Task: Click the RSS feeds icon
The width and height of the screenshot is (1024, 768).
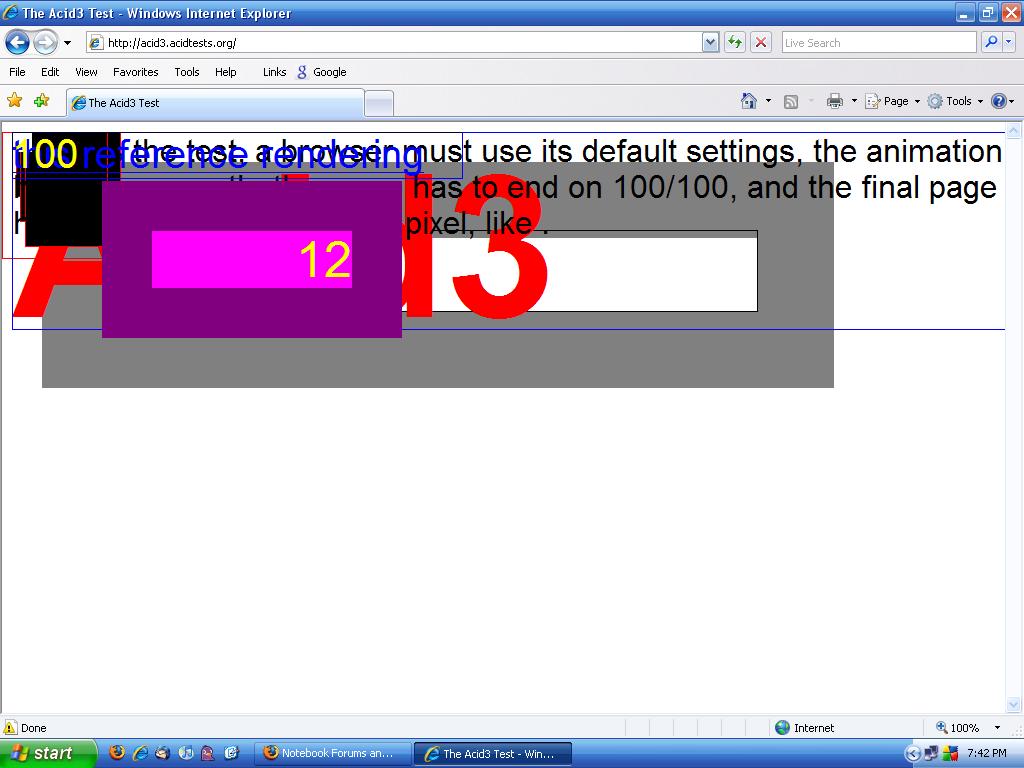Action: pyautogui.click(x=791, y=101)
